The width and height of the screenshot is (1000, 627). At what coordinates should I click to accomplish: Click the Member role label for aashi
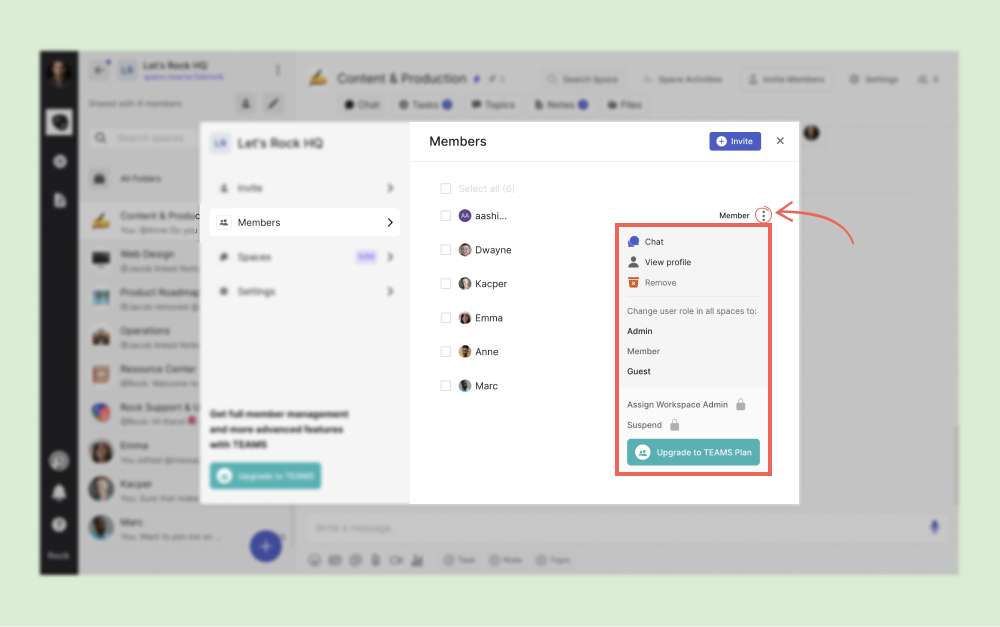(x=734, y=216)
